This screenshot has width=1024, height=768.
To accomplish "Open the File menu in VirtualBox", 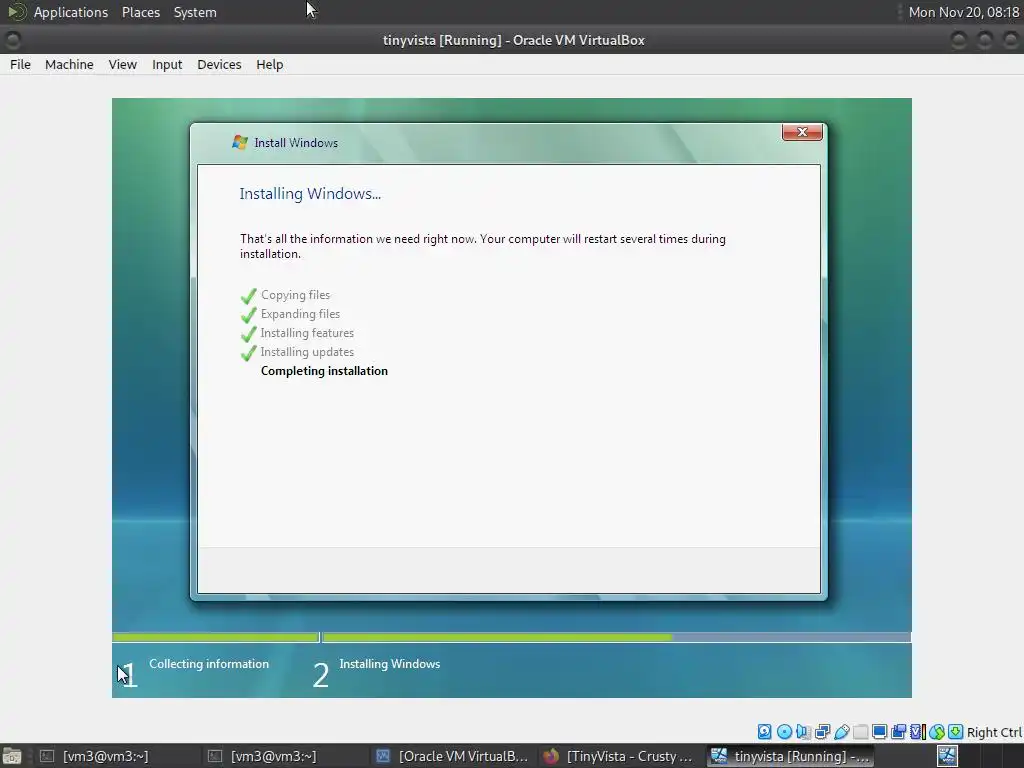I will (20, 64).
